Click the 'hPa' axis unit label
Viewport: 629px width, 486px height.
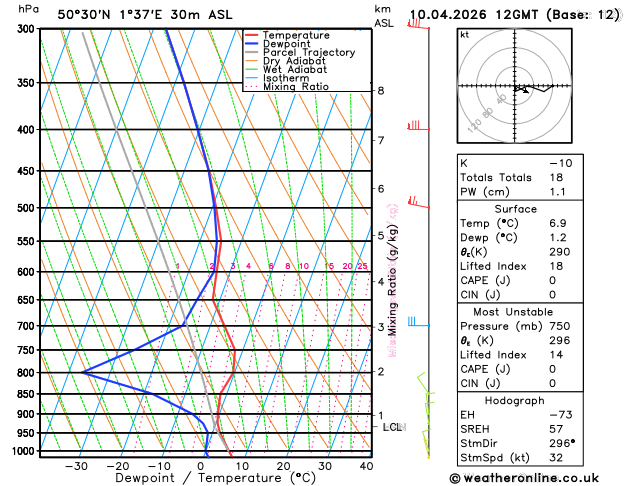(29, 10)
